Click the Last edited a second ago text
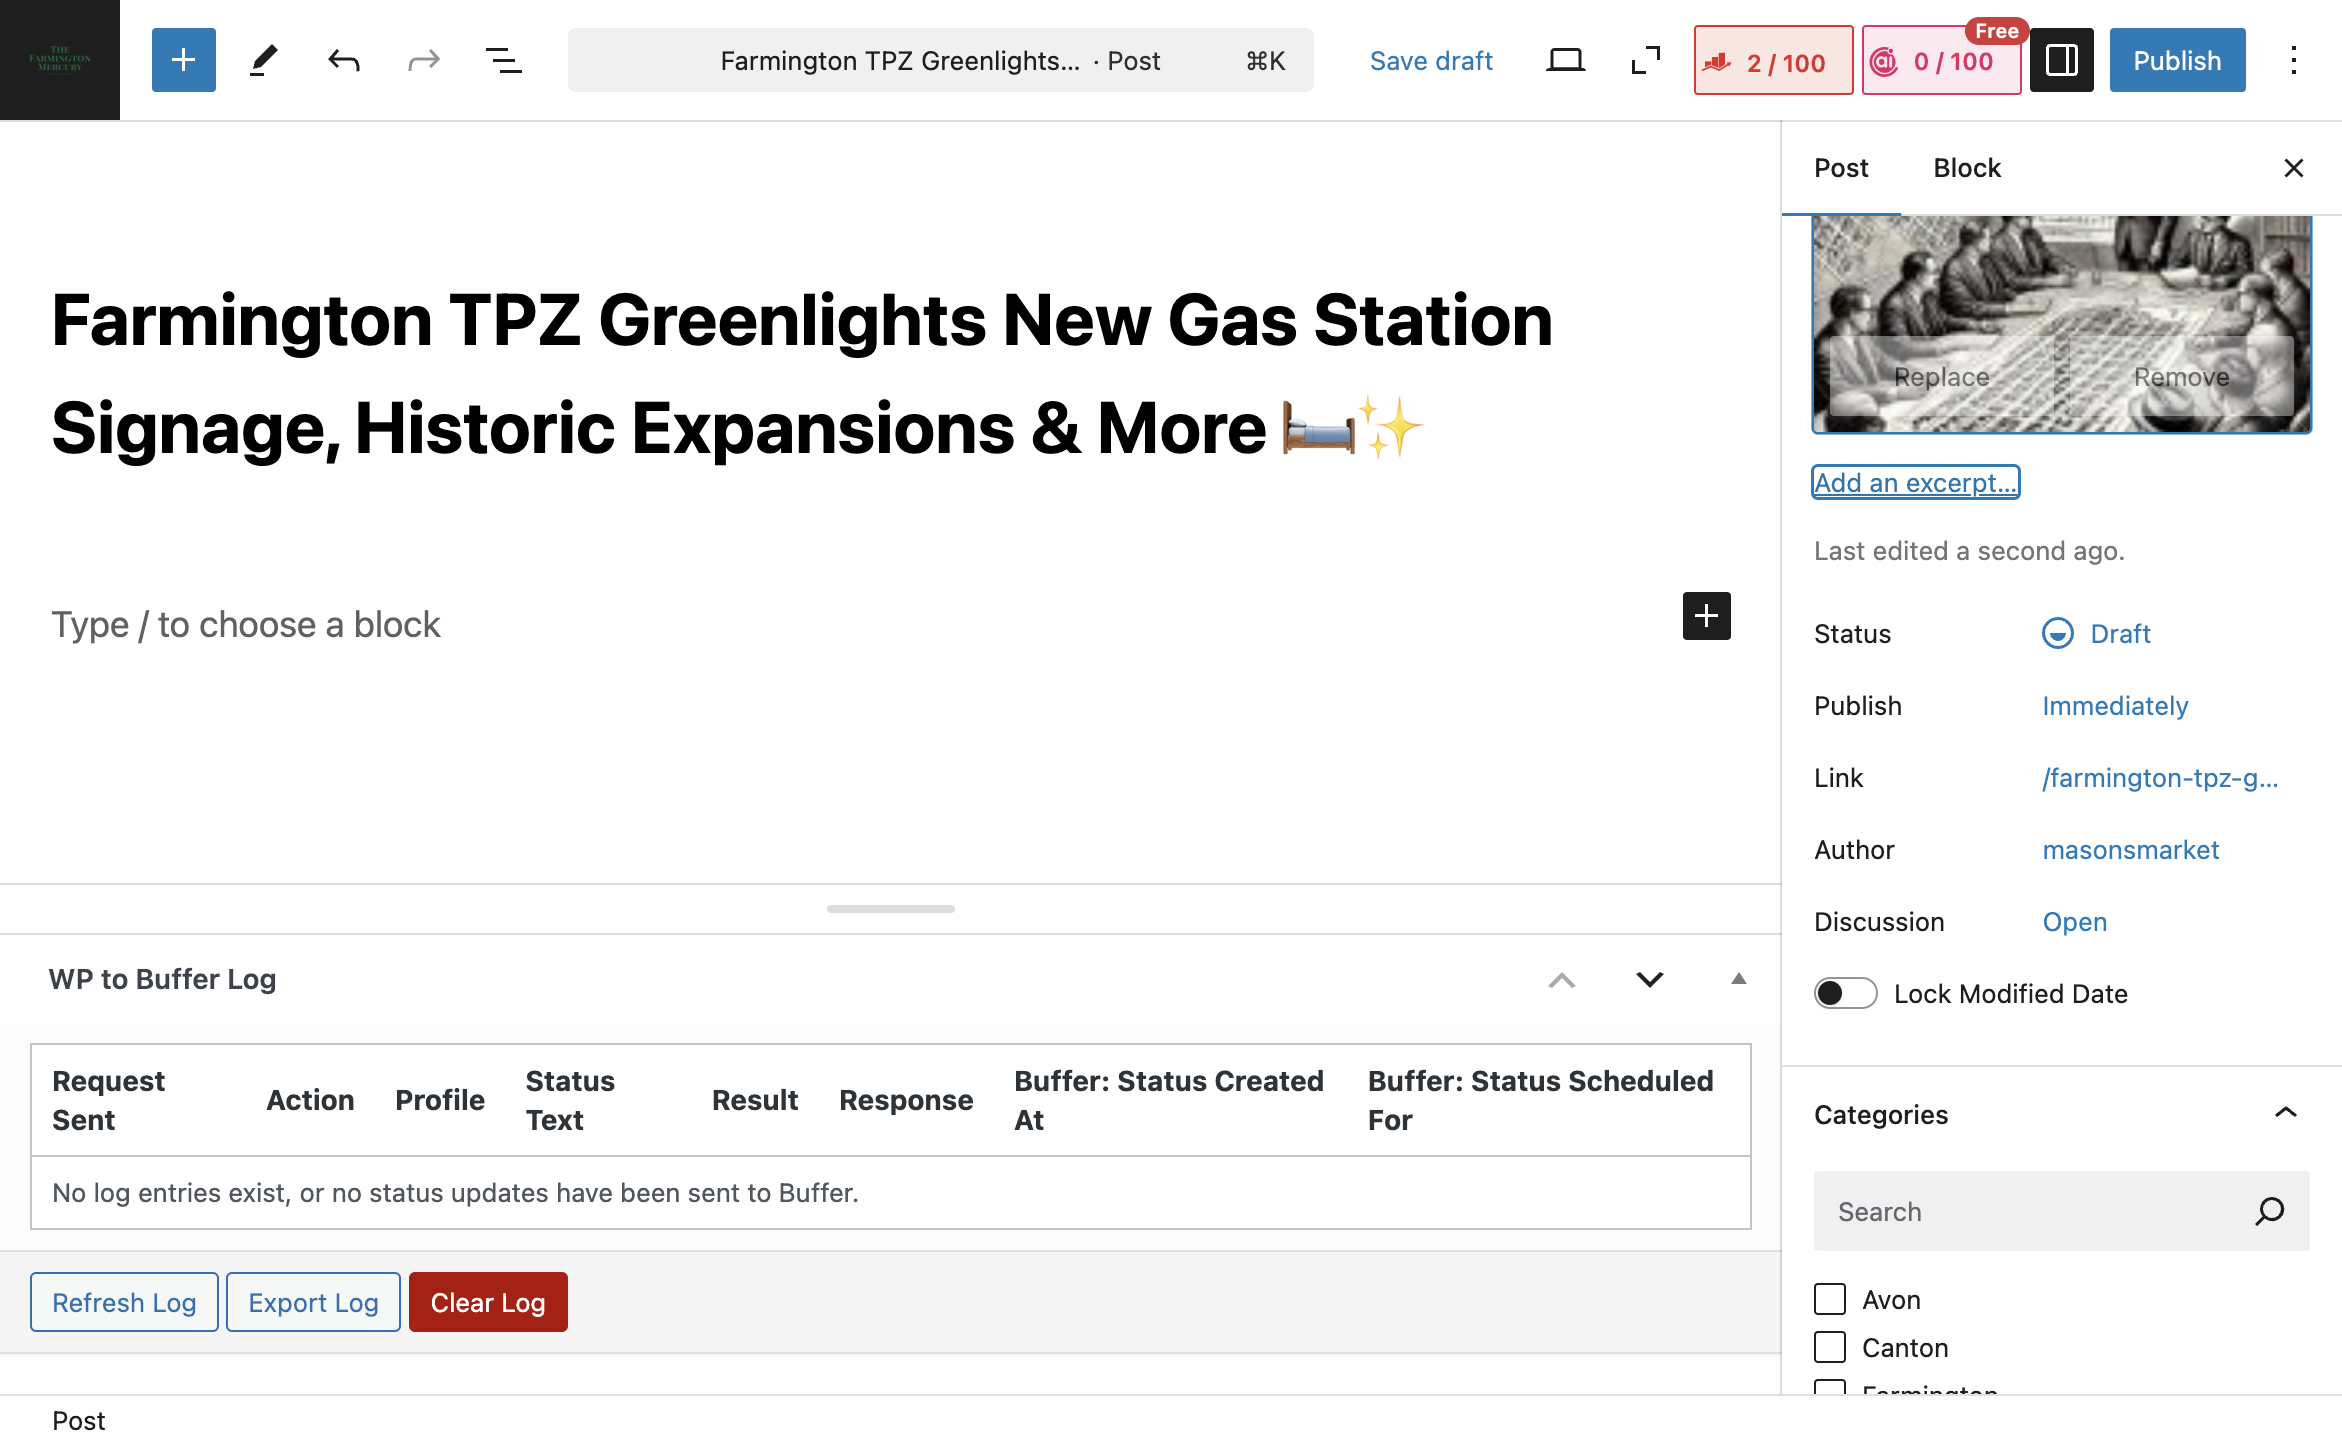Screen dimensions: 2342x1444 coord(1969,551)
